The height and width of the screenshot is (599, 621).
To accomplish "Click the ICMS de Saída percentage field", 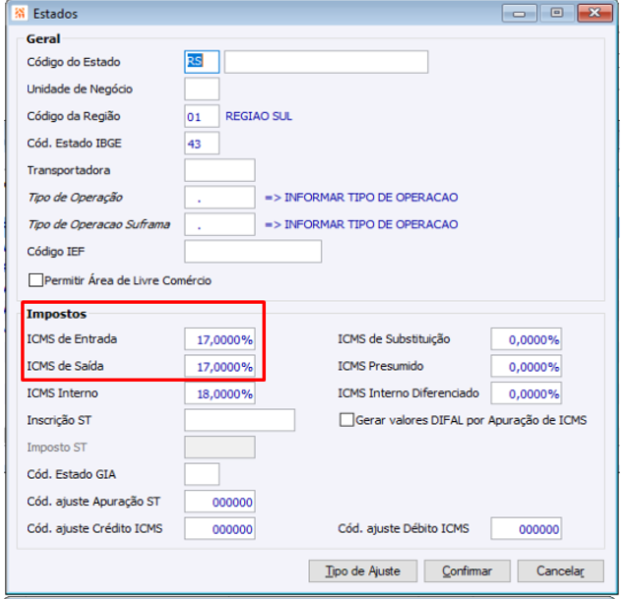I will point(220,366).
